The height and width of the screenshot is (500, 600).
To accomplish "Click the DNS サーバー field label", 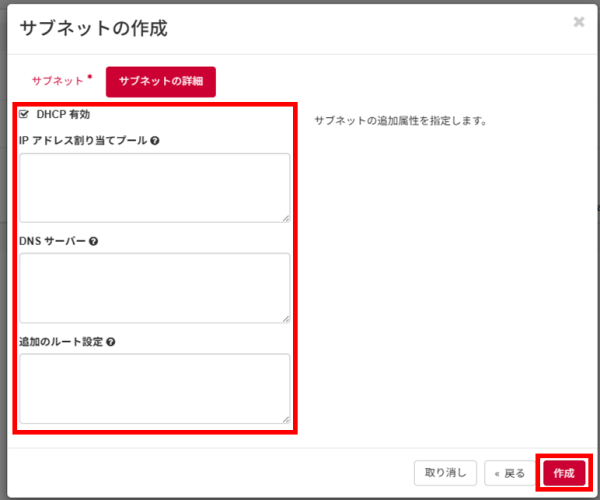I will click(52, 241).
